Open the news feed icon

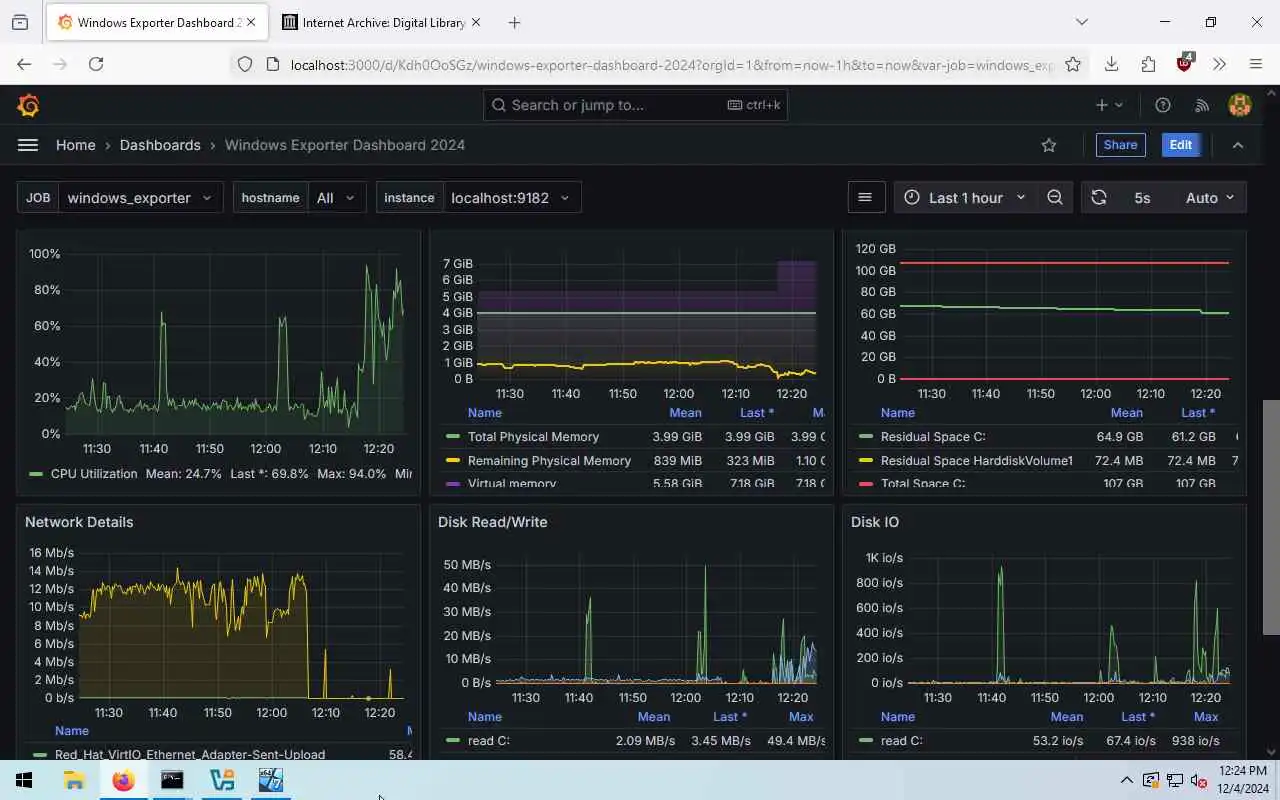pyautogui.click(x=1202, y=105)
